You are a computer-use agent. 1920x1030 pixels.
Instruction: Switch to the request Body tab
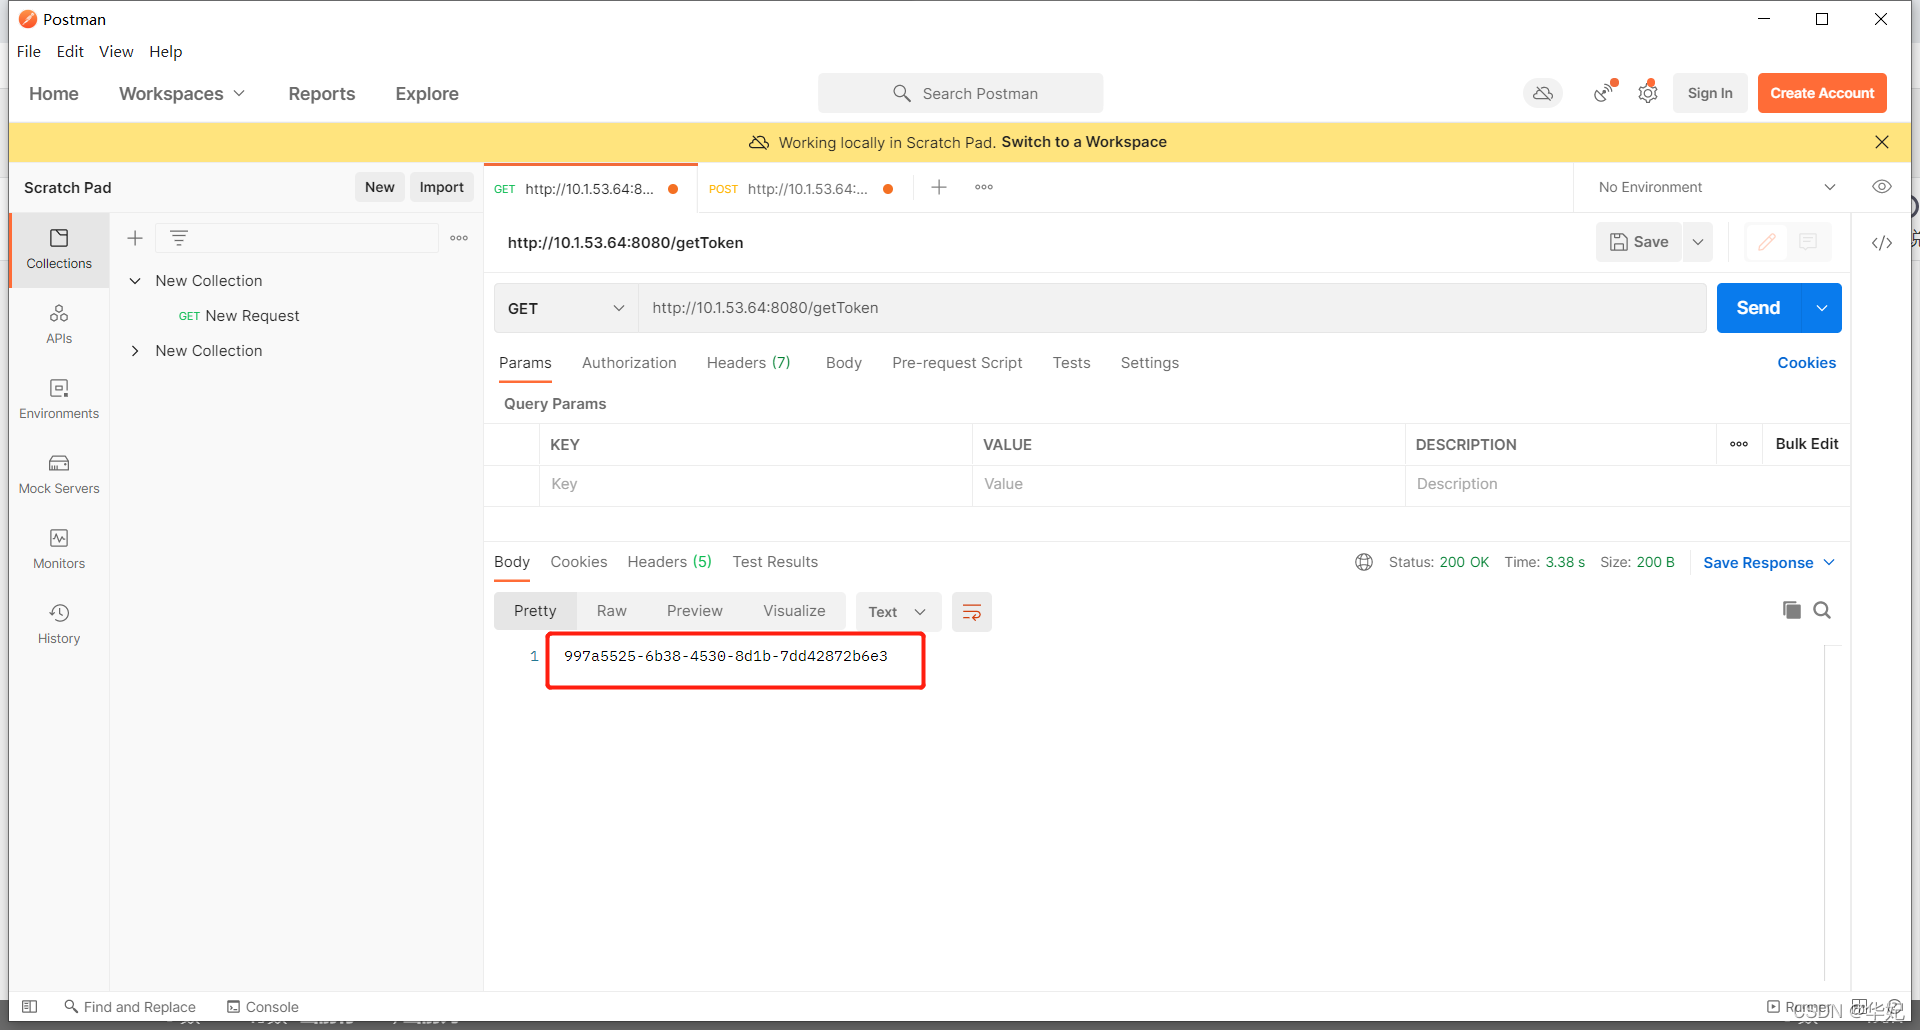click(844, 363)
